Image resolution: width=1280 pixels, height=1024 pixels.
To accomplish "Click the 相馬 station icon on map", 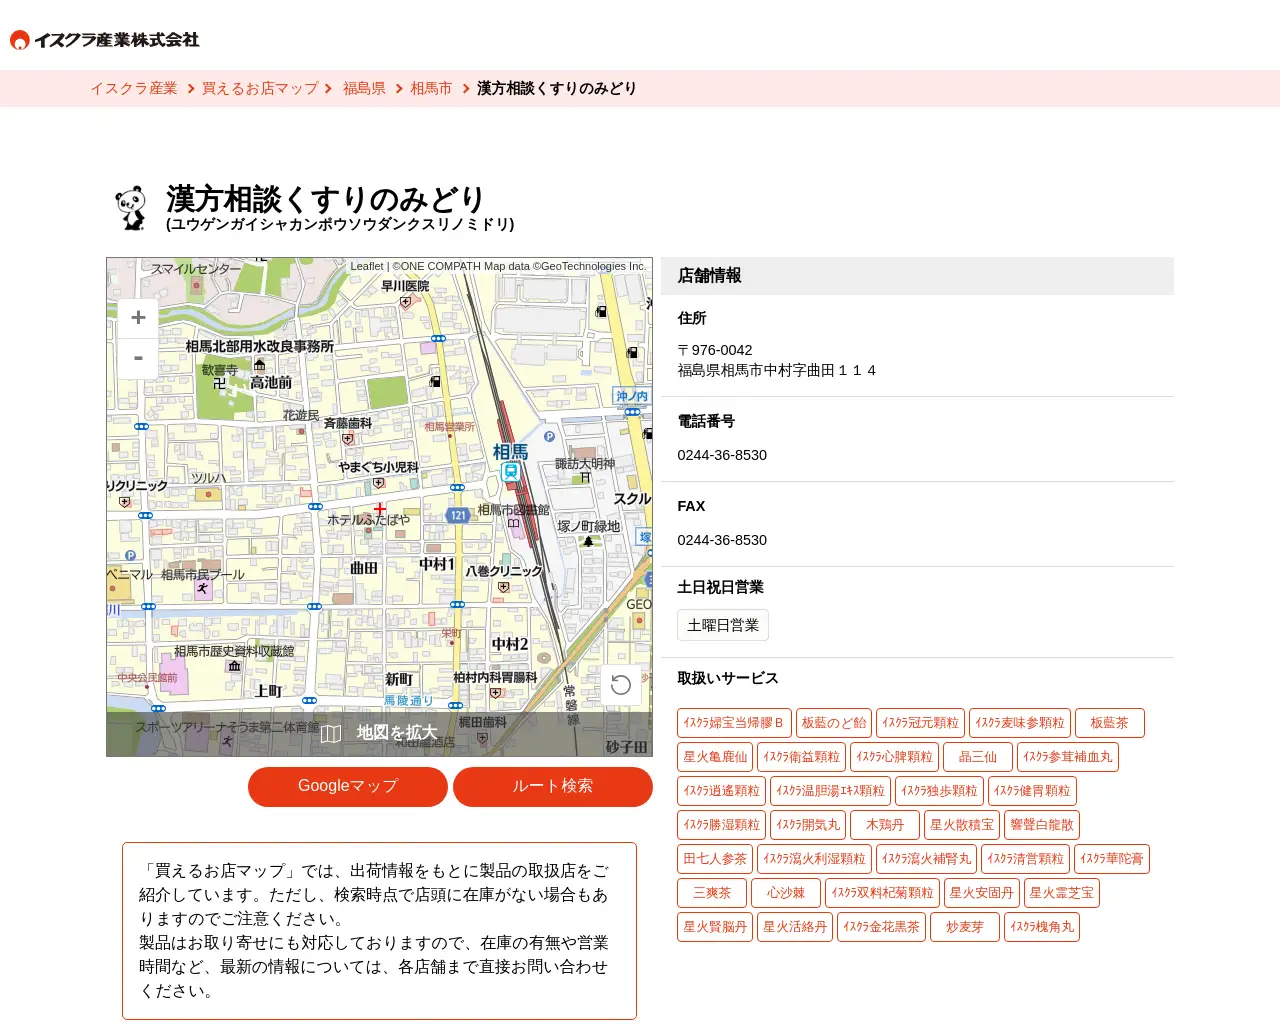I will 510,471.
